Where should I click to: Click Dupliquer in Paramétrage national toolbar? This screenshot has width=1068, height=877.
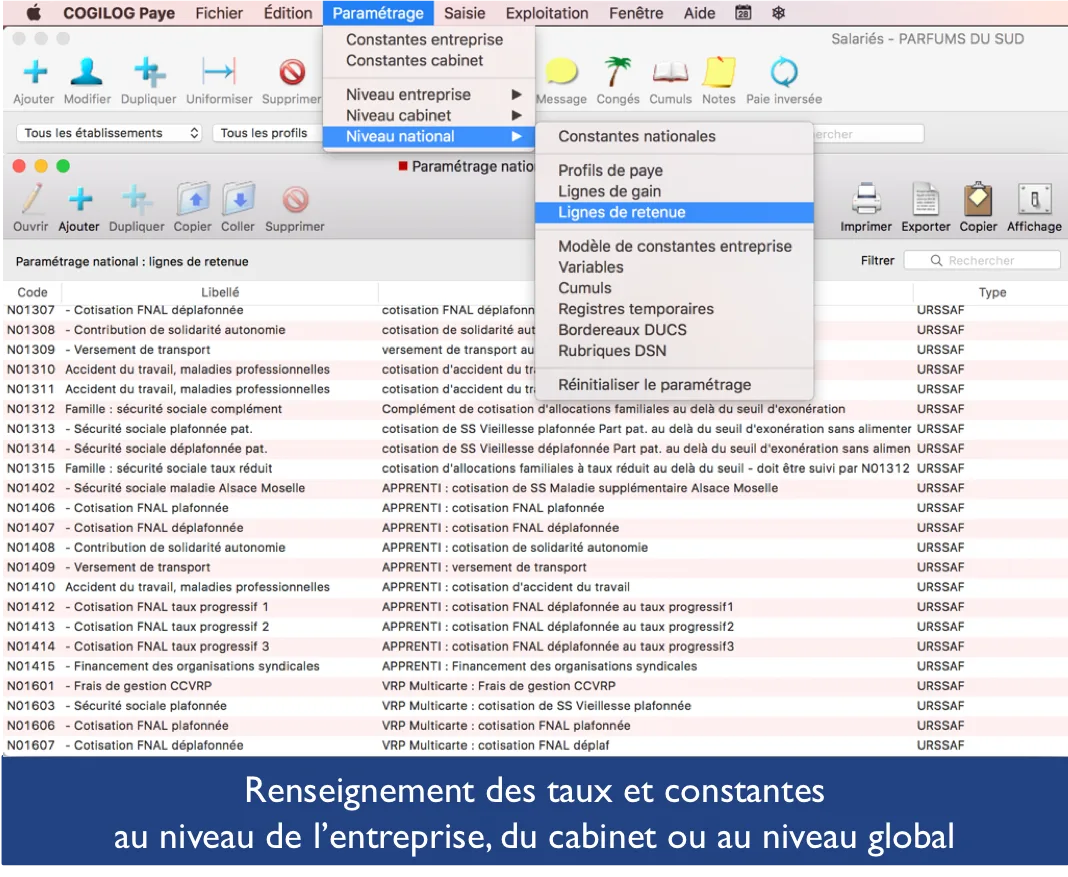click(x=136, y=200)
